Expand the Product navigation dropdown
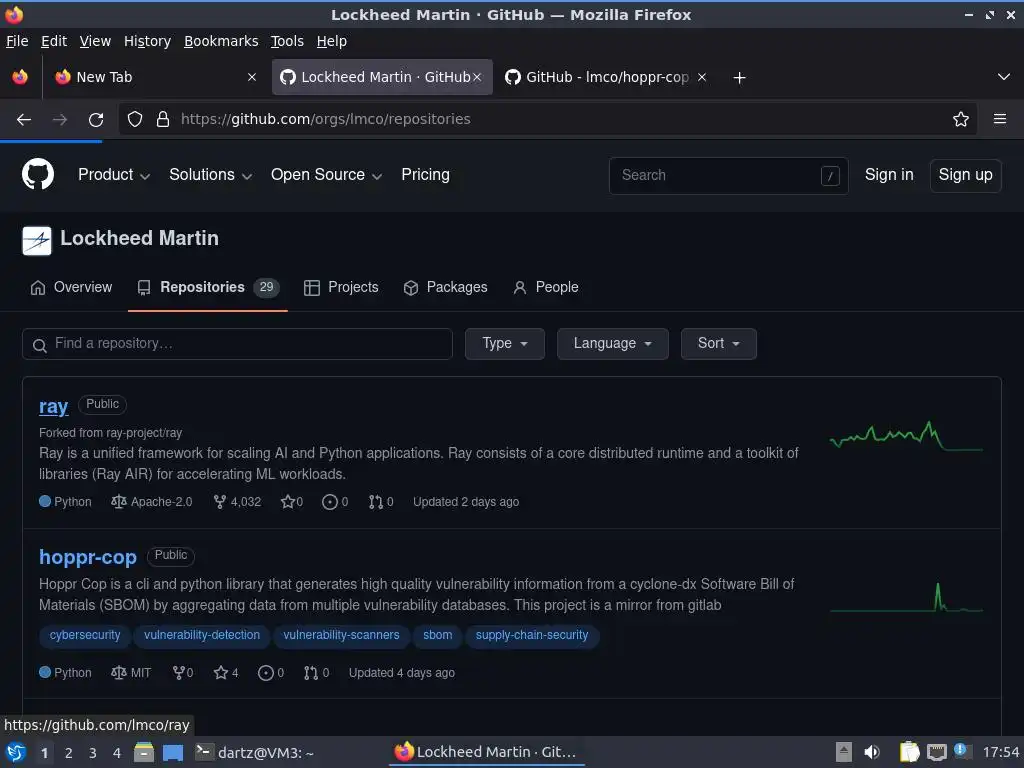 114,174
